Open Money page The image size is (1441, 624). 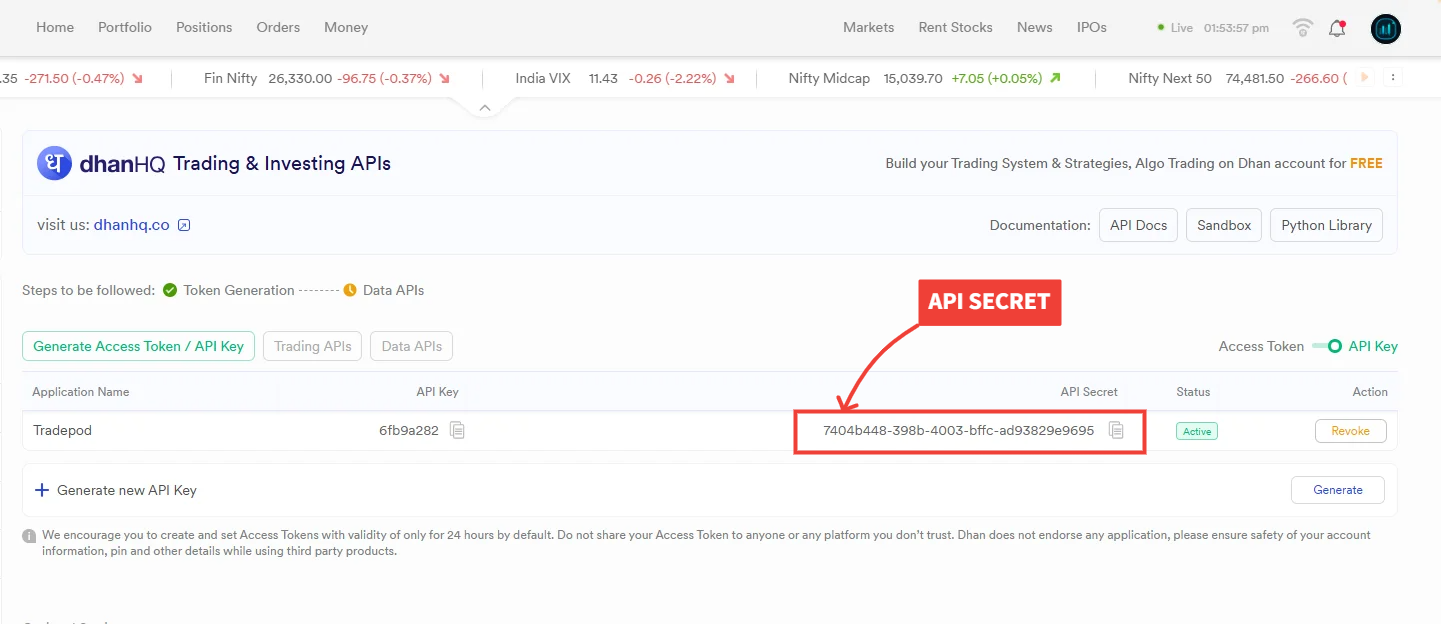click(346, 27)
